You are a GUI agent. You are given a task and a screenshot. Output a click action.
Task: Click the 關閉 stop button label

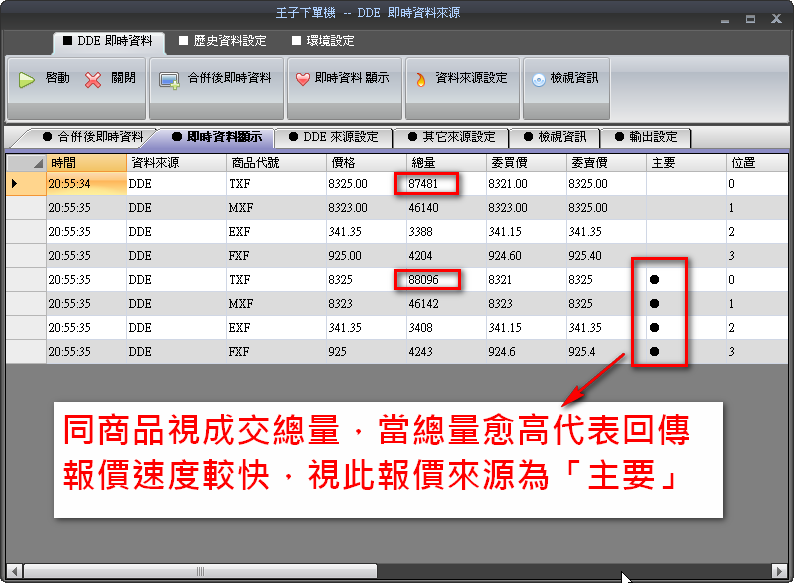(123, 78)
